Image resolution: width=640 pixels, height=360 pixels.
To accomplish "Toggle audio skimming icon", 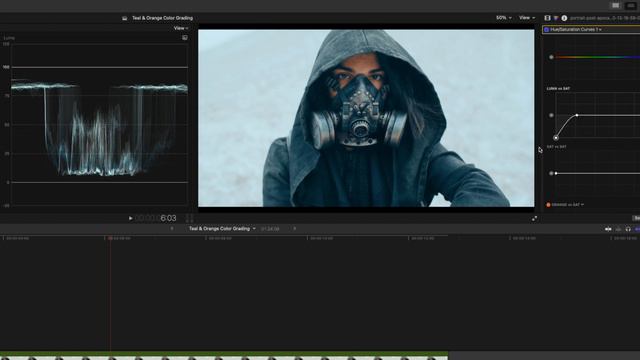I will 618,229.
